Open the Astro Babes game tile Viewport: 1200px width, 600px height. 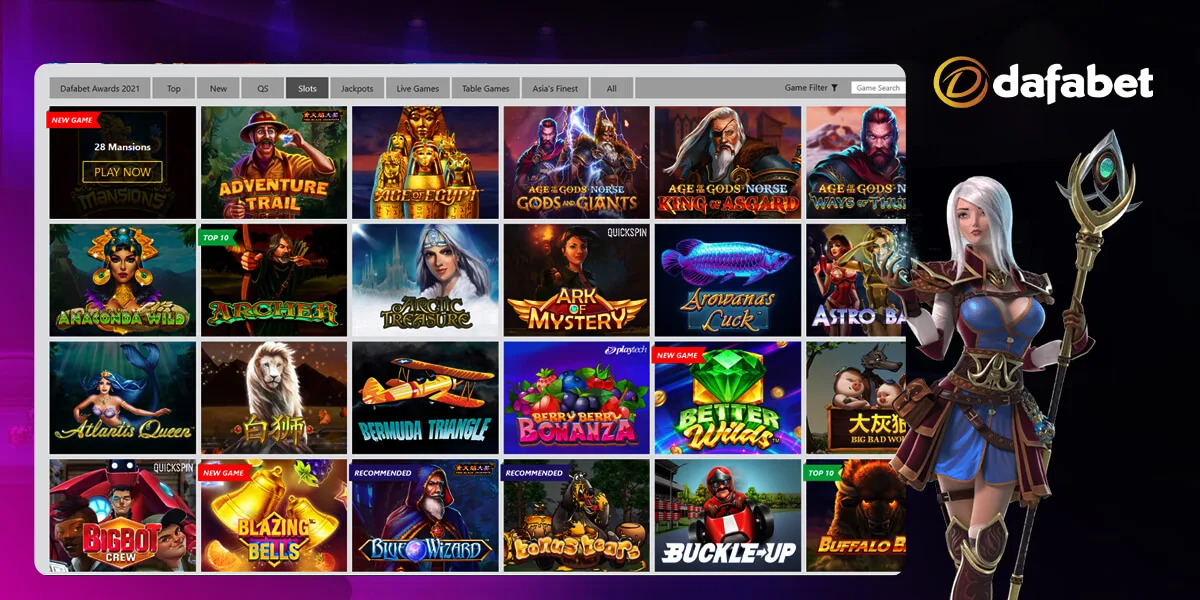[x=856, y=280]
